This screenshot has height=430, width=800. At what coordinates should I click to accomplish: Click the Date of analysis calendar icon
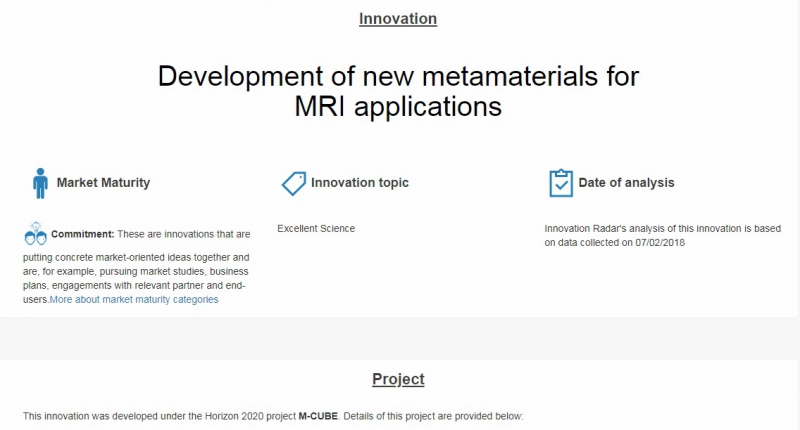tap(560, 183)
